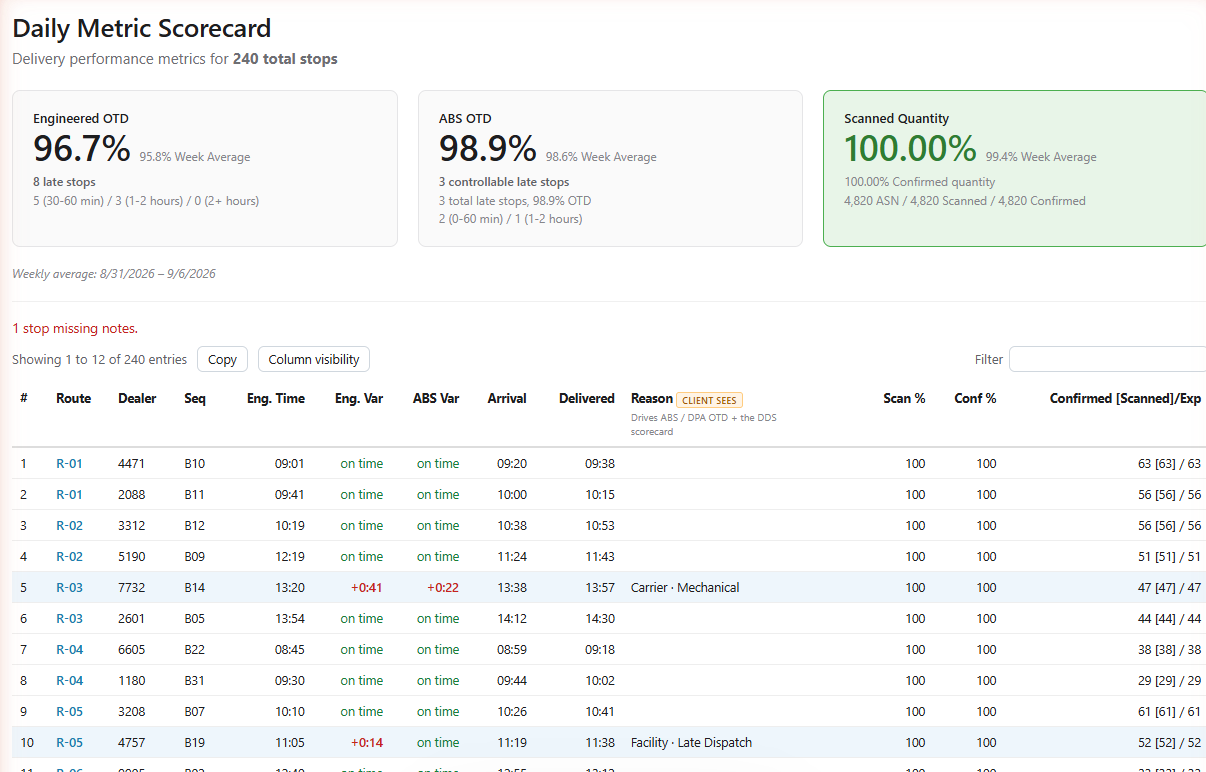Sort by the Delivered column header

pos(587,398)
